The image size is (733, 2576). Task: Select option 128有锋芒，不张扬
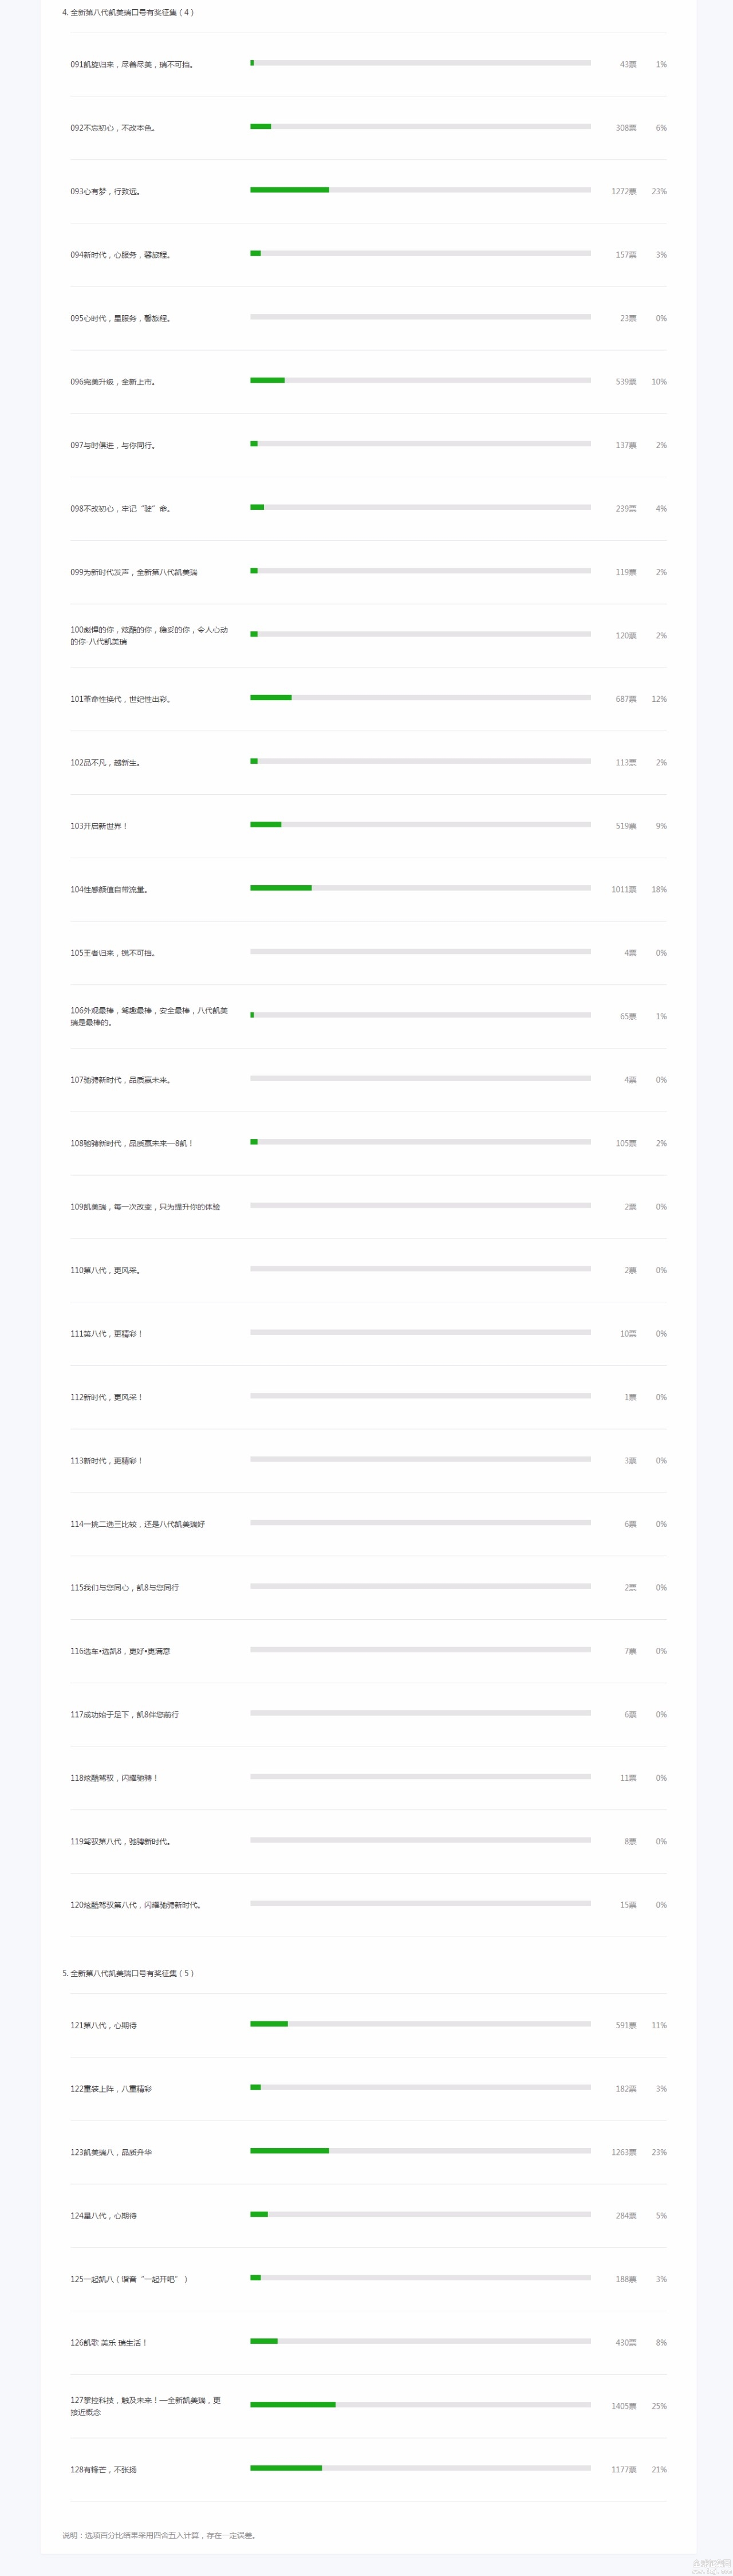pyautogui.click(x=104, y=2468)
